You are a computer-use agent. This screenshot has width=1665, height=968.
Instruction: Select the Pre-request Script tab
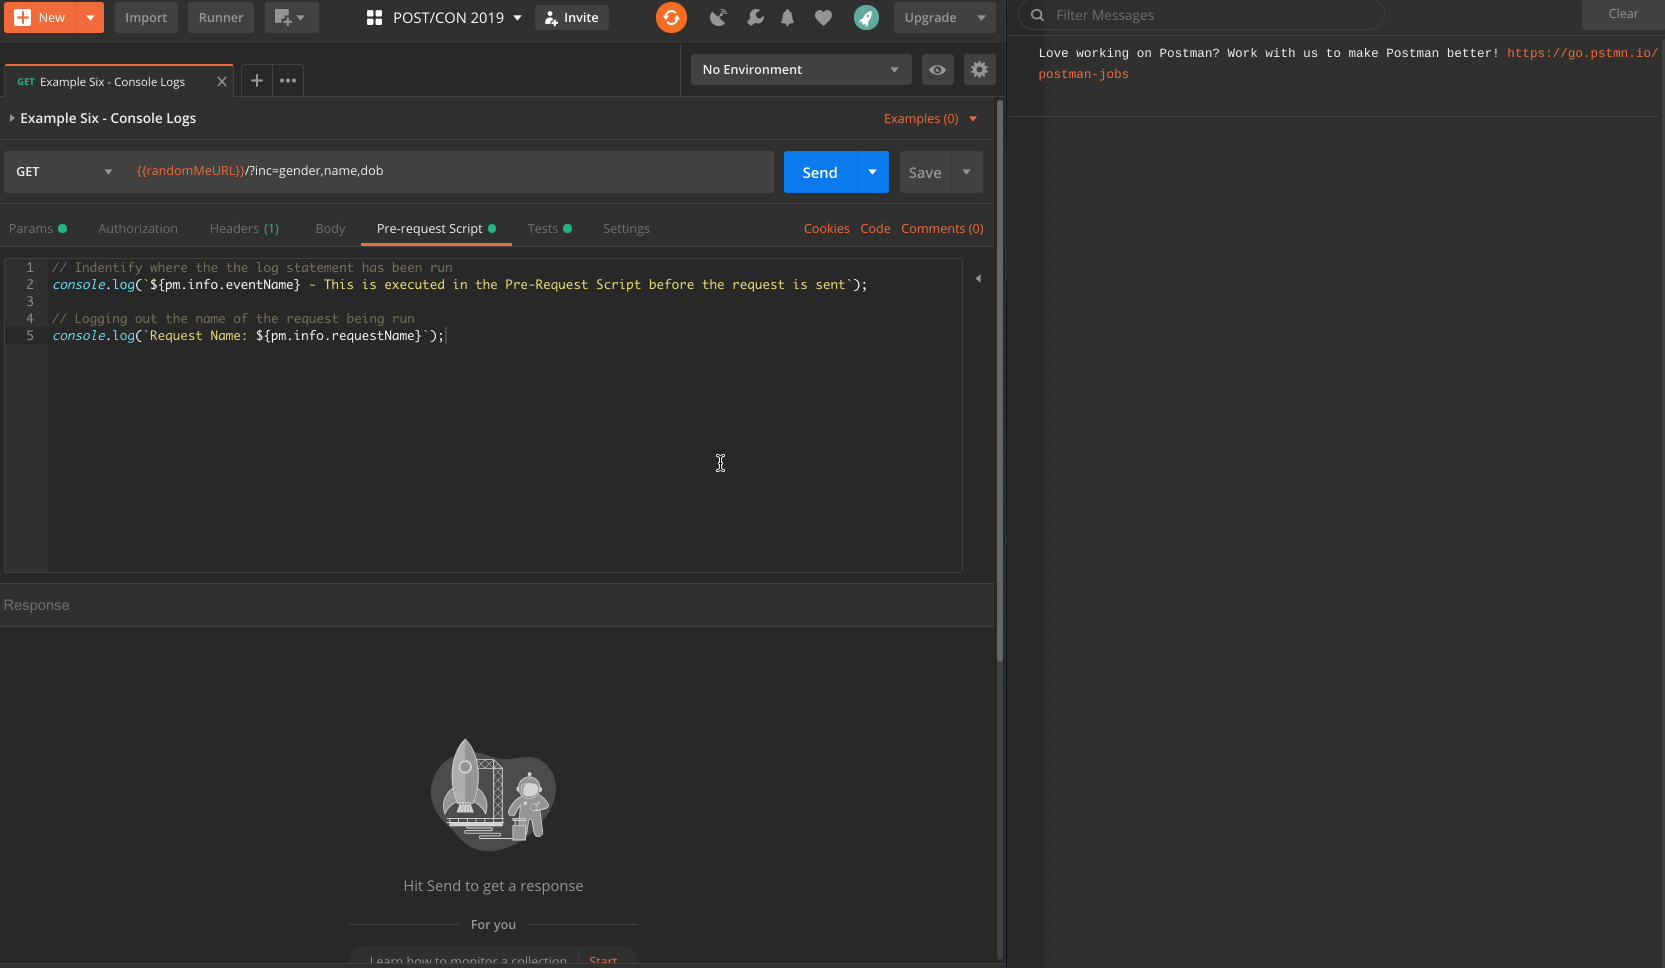tap(436, 228)
